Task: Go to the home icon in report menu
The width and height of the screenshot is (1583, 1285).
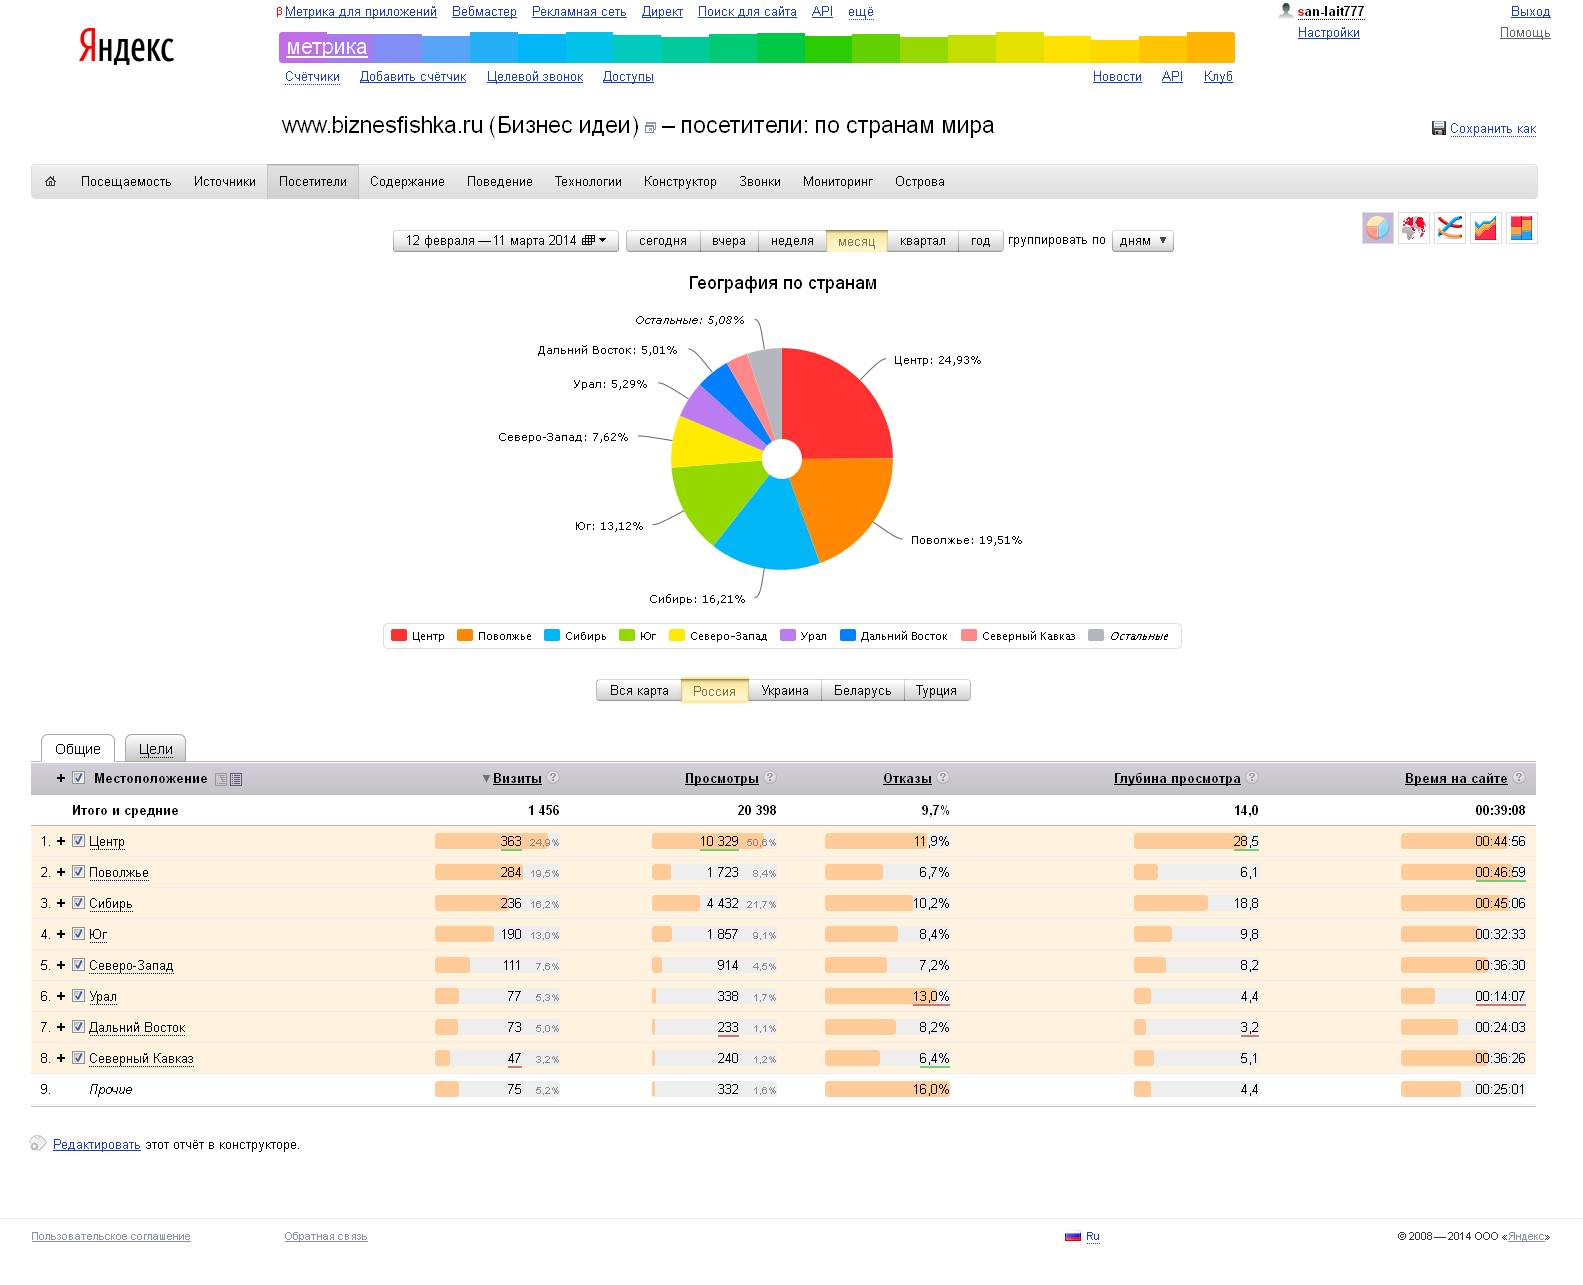Action: (50, 181)
